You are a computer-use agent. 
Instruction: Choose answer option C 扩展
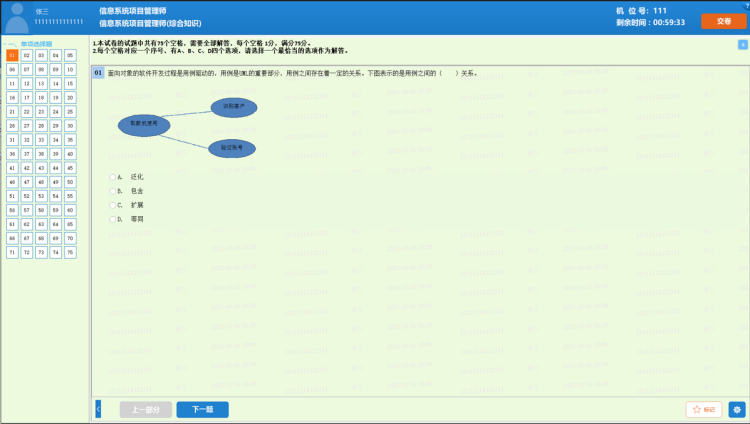[x=114, y=204]
